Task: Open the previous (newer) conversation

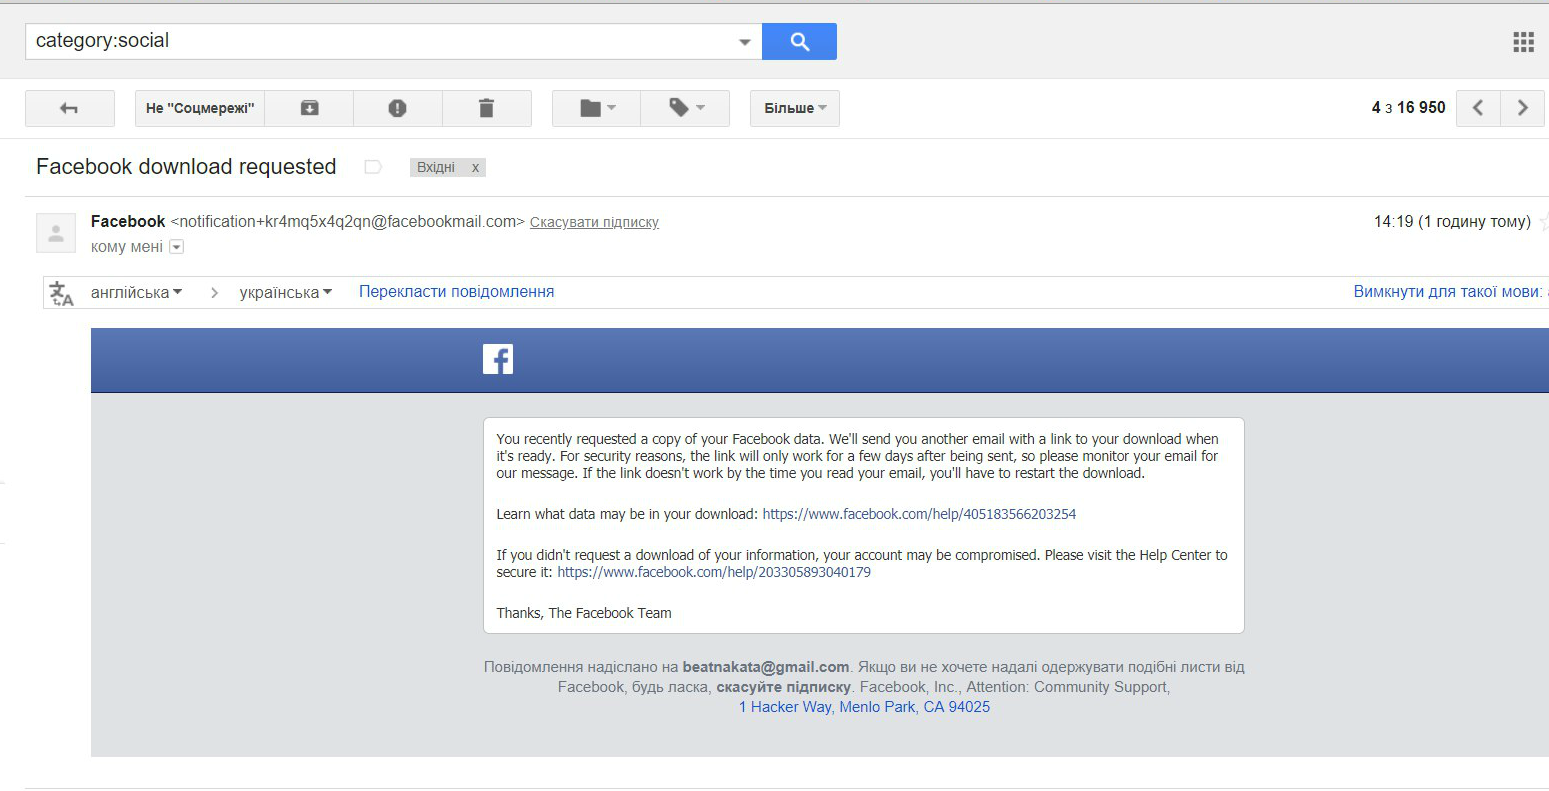Action: coord(1478,108)
